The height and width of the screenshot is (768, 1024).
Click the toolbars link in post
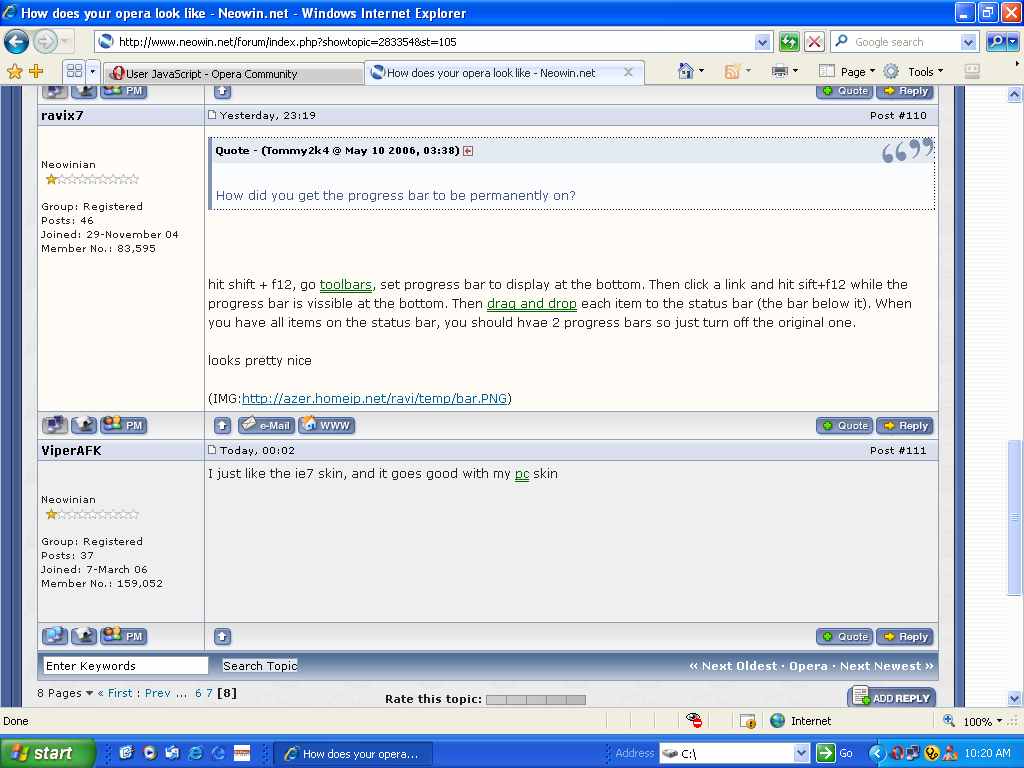[x=345, y=285]
